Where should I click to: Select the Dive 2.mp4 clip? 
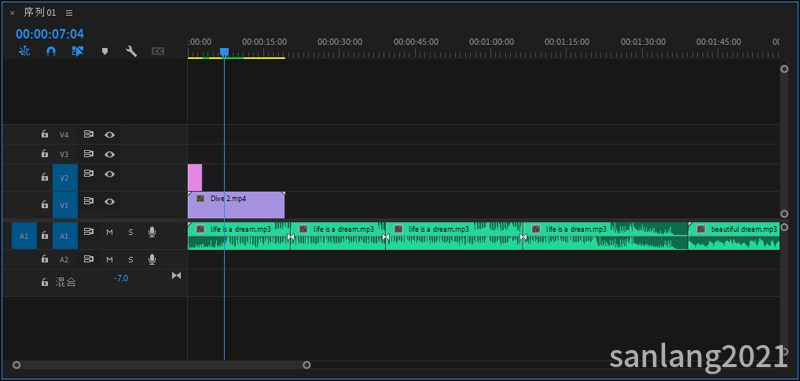click(x=236, y=205)
